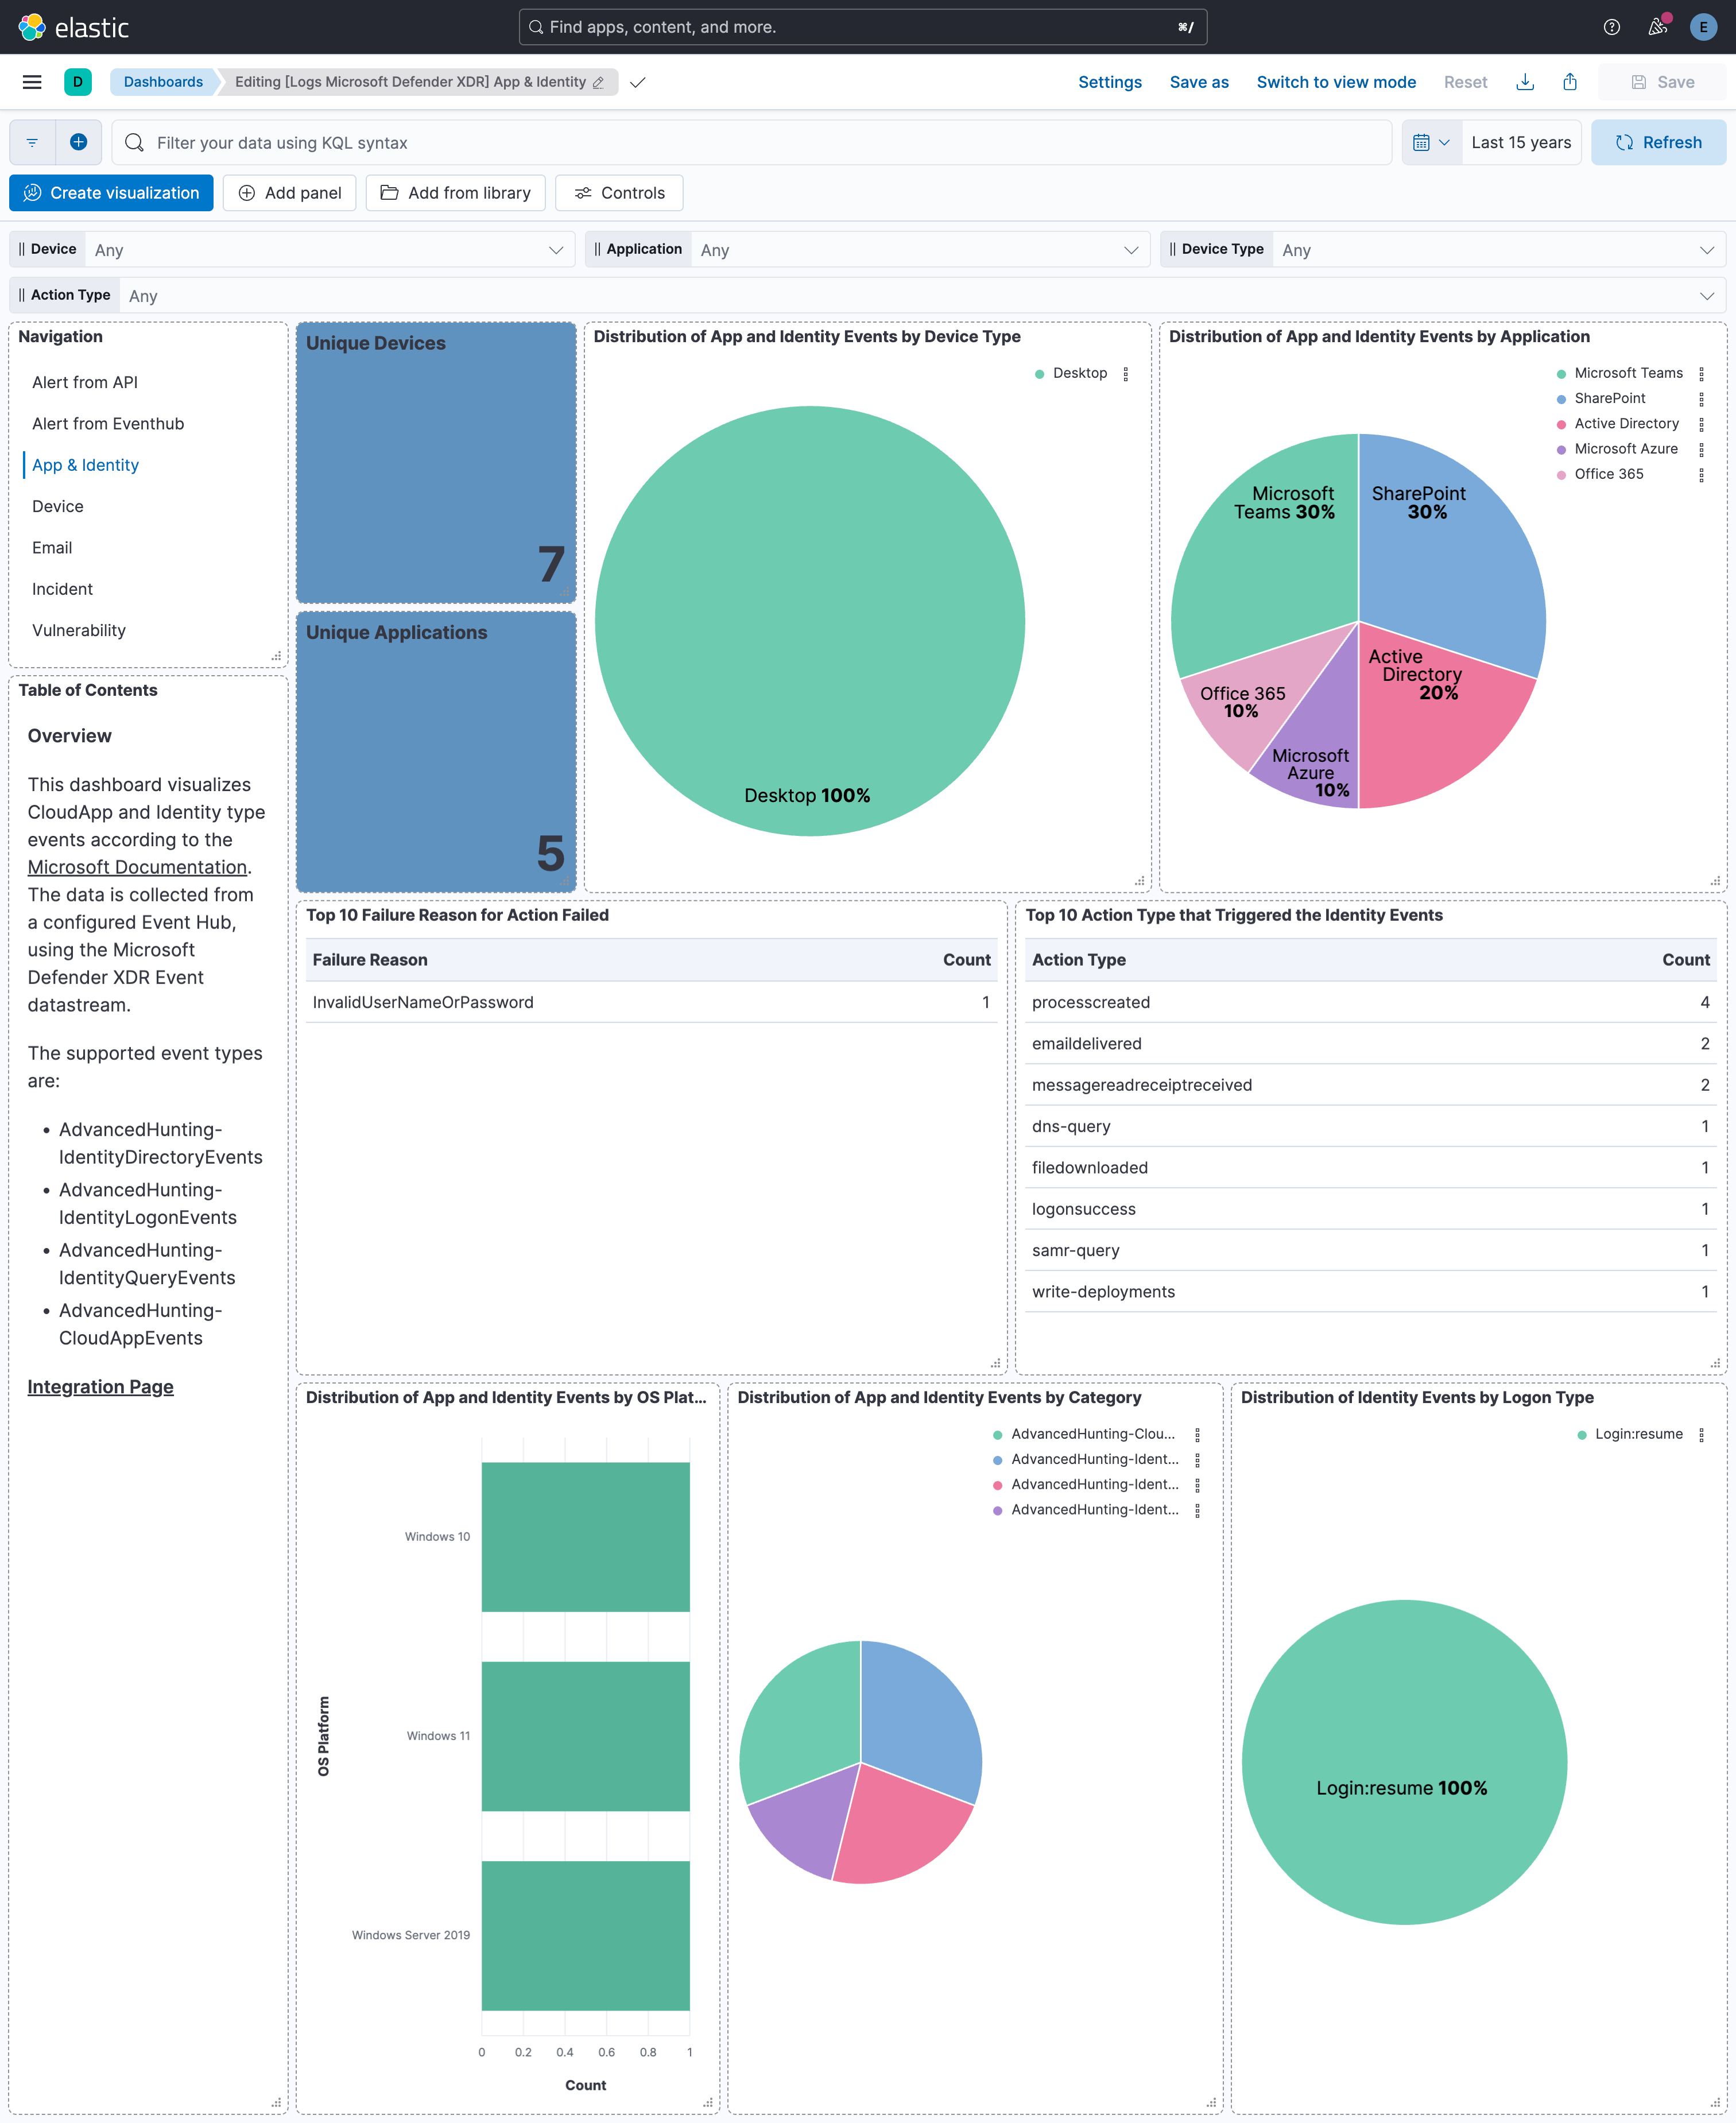Toggle the SharePoint legend entry
This screenshot has width=1736, height=2123.
[1610, 398]
